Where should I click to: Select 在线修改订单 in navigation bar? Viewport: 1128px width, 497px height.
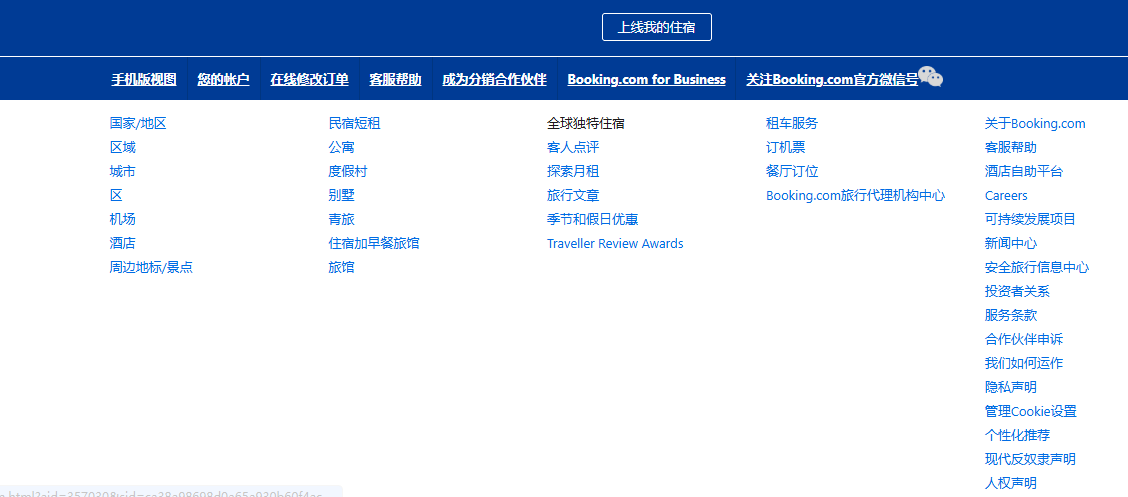pos(309,80)
